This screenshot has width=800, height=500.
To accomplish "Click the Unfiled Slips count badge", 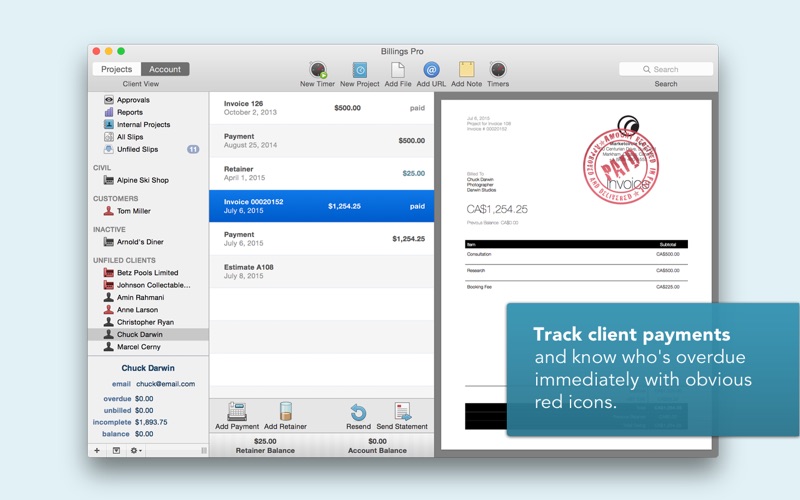I will coord(193,149).
